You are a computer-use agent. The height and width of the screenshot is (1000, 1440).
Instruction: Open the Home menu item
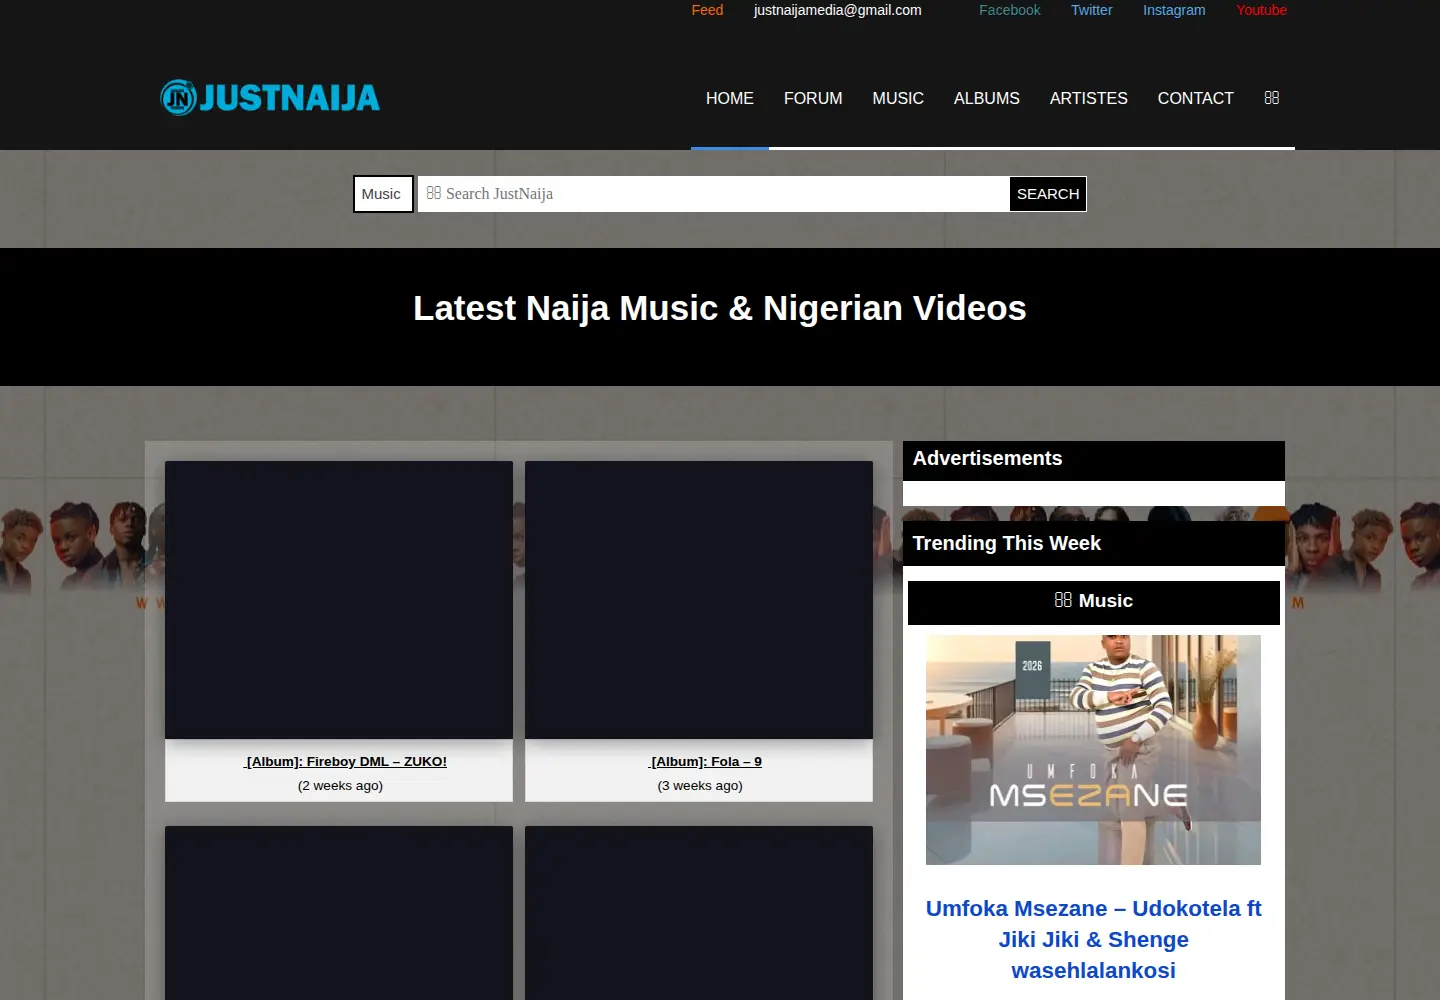730,98
